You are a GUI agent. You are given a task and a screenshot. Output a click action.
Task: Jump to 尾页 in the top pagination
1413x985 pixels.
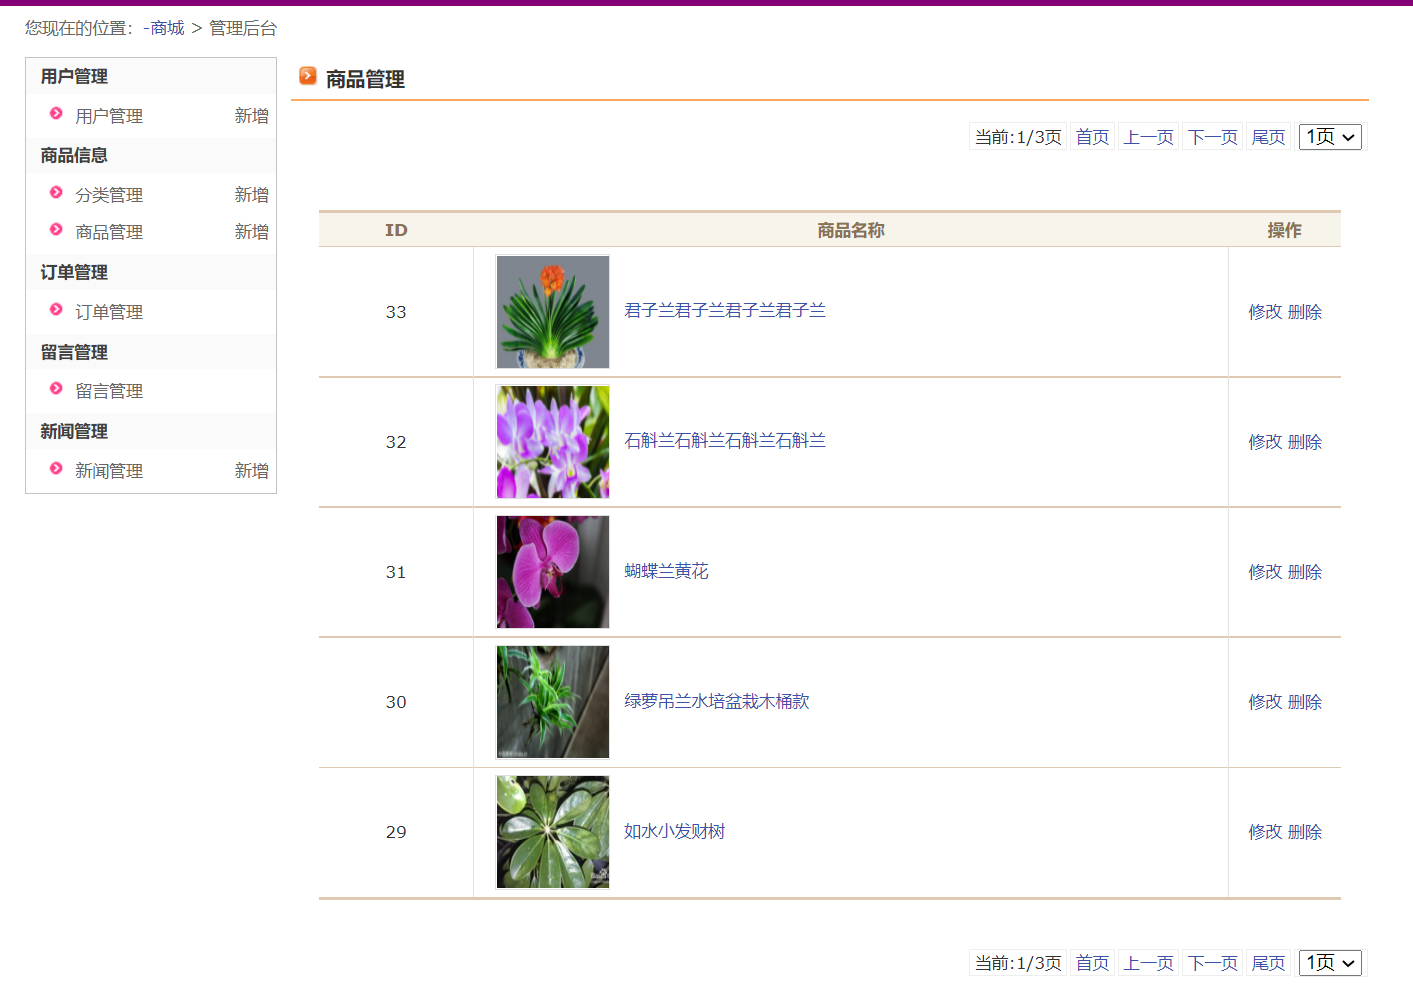click(x=1269, y=137)
